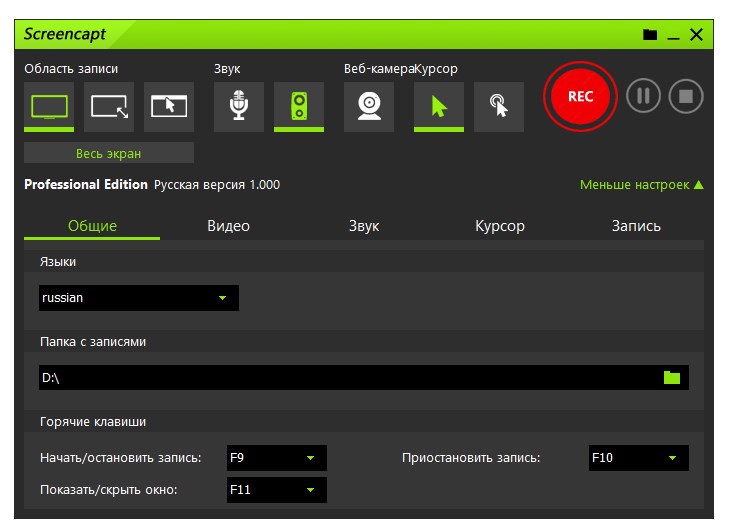
Task: Click the Professional Edition label
Action: (86, 185)
